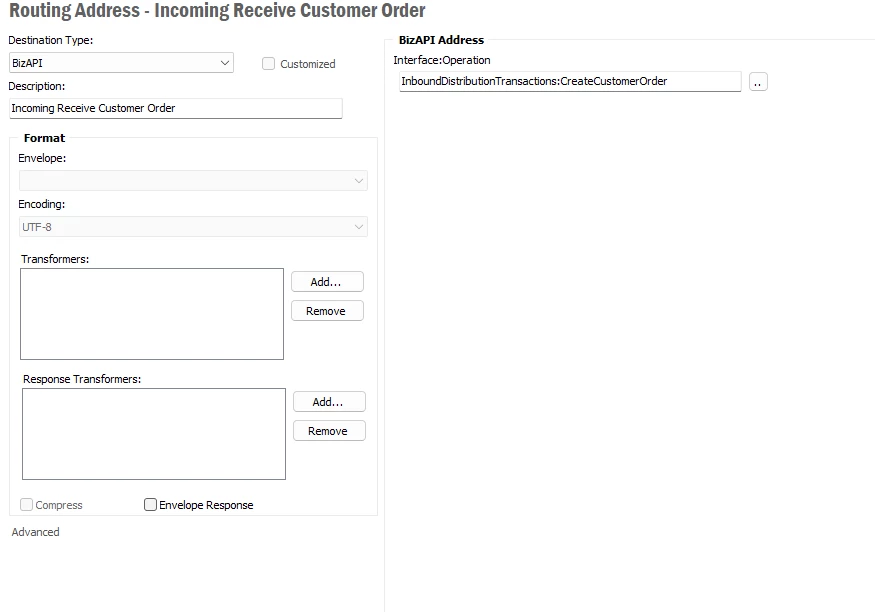875x612 pixels.
Task: Open the Encoding dropdown showing UTF-8
Action: [193, 227]
